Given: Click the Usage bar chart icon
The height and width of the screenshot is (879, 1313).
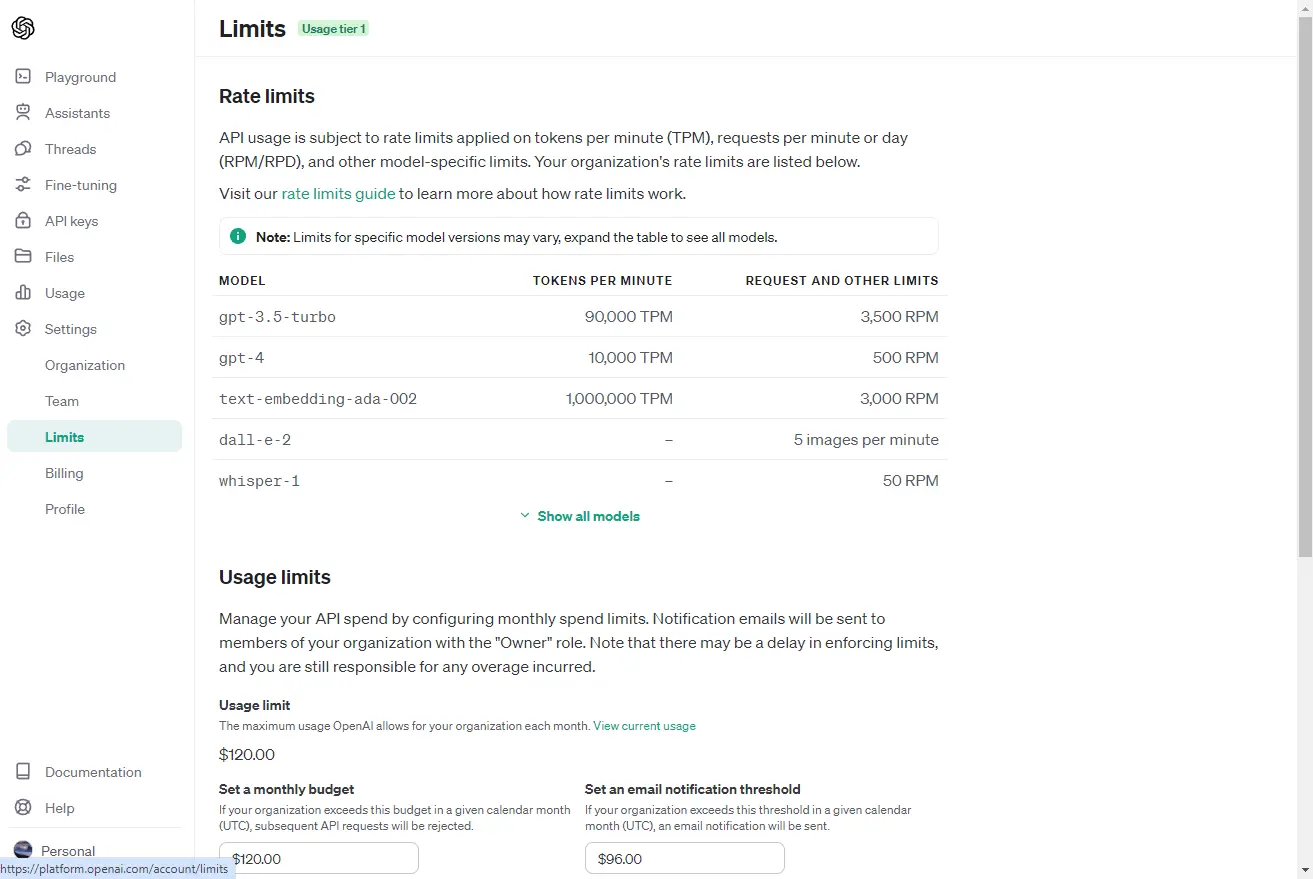Looking at the screenshot, I should 23,293.
